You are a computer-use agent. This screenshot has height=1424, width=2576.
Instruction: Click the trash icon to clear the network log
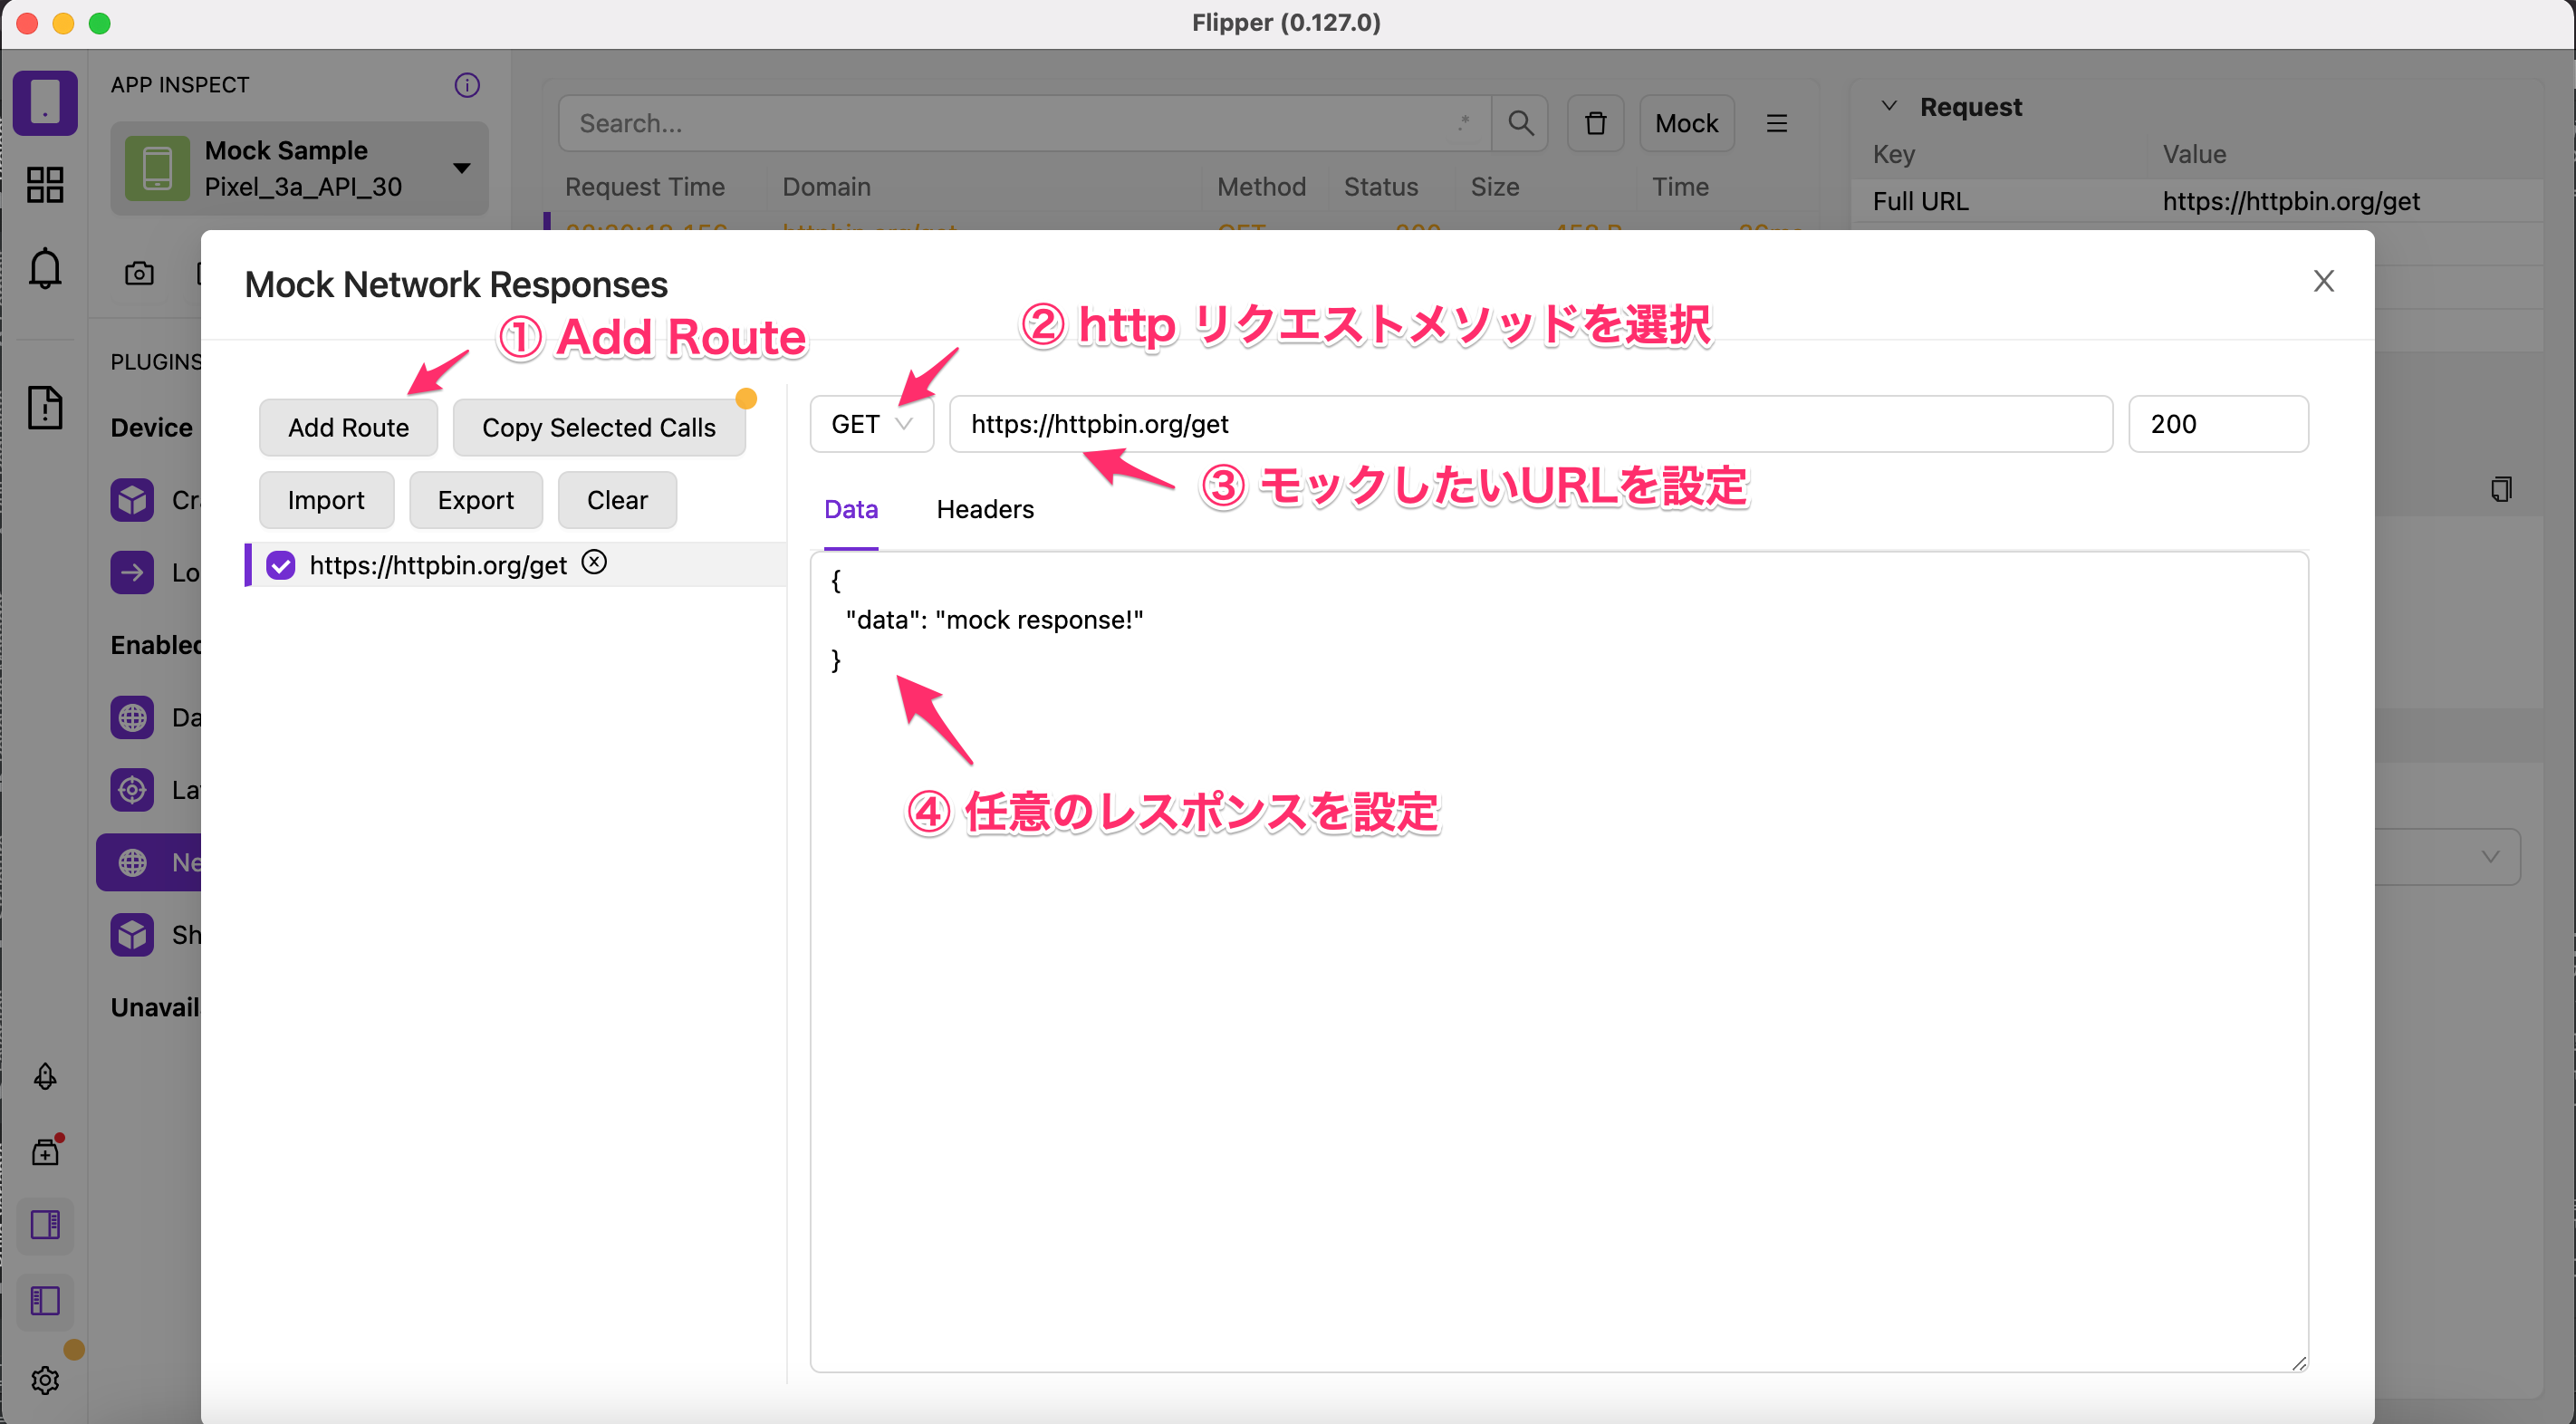[1595, 123]
